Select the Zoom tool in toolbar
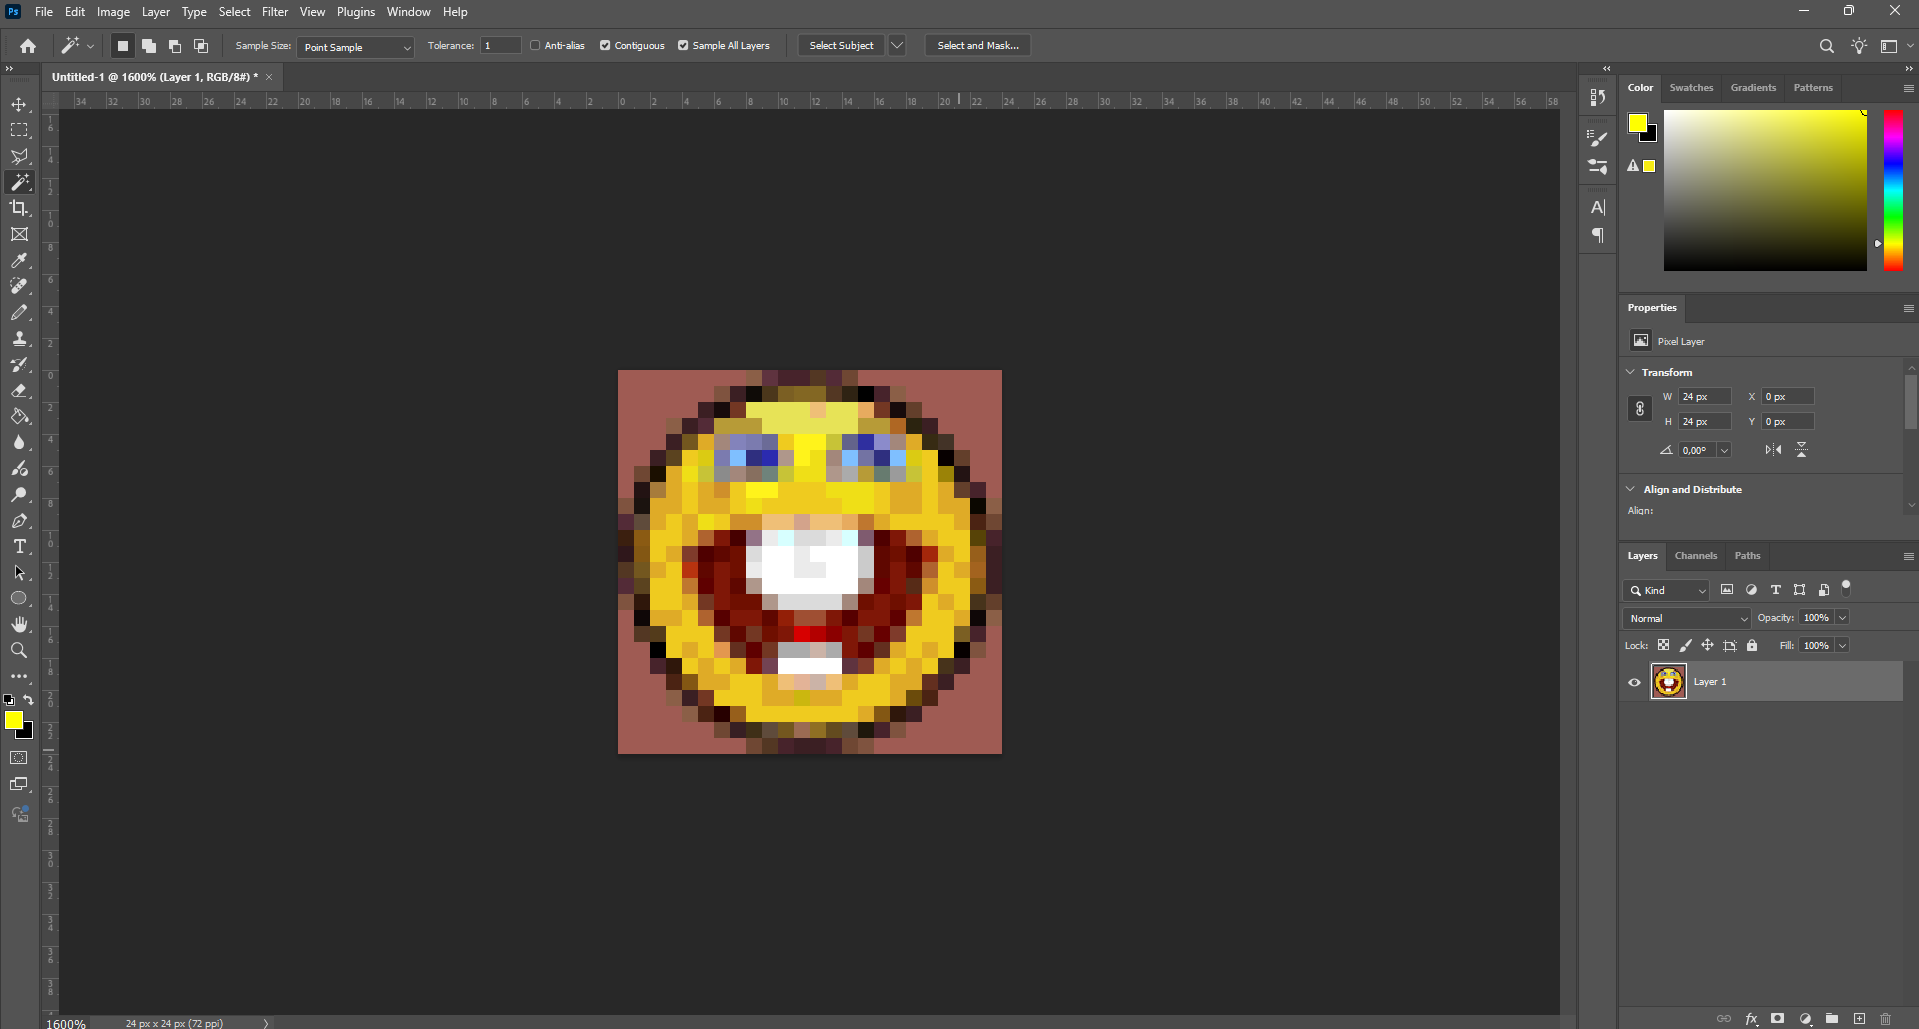This screenshot has width=1919, height=1029. 19,651
